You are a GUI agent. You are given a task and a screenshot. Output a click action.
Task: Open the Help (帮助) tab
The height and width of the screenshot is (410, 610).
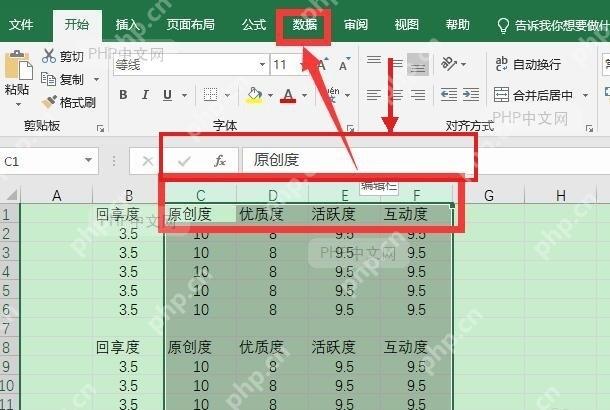pos(458,25)
